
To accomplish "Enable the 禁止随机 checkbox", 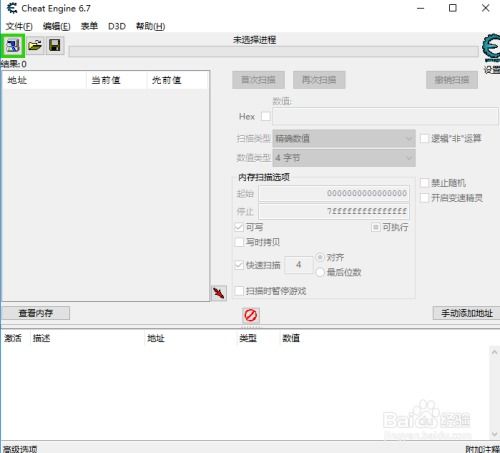I will point(424,183).
